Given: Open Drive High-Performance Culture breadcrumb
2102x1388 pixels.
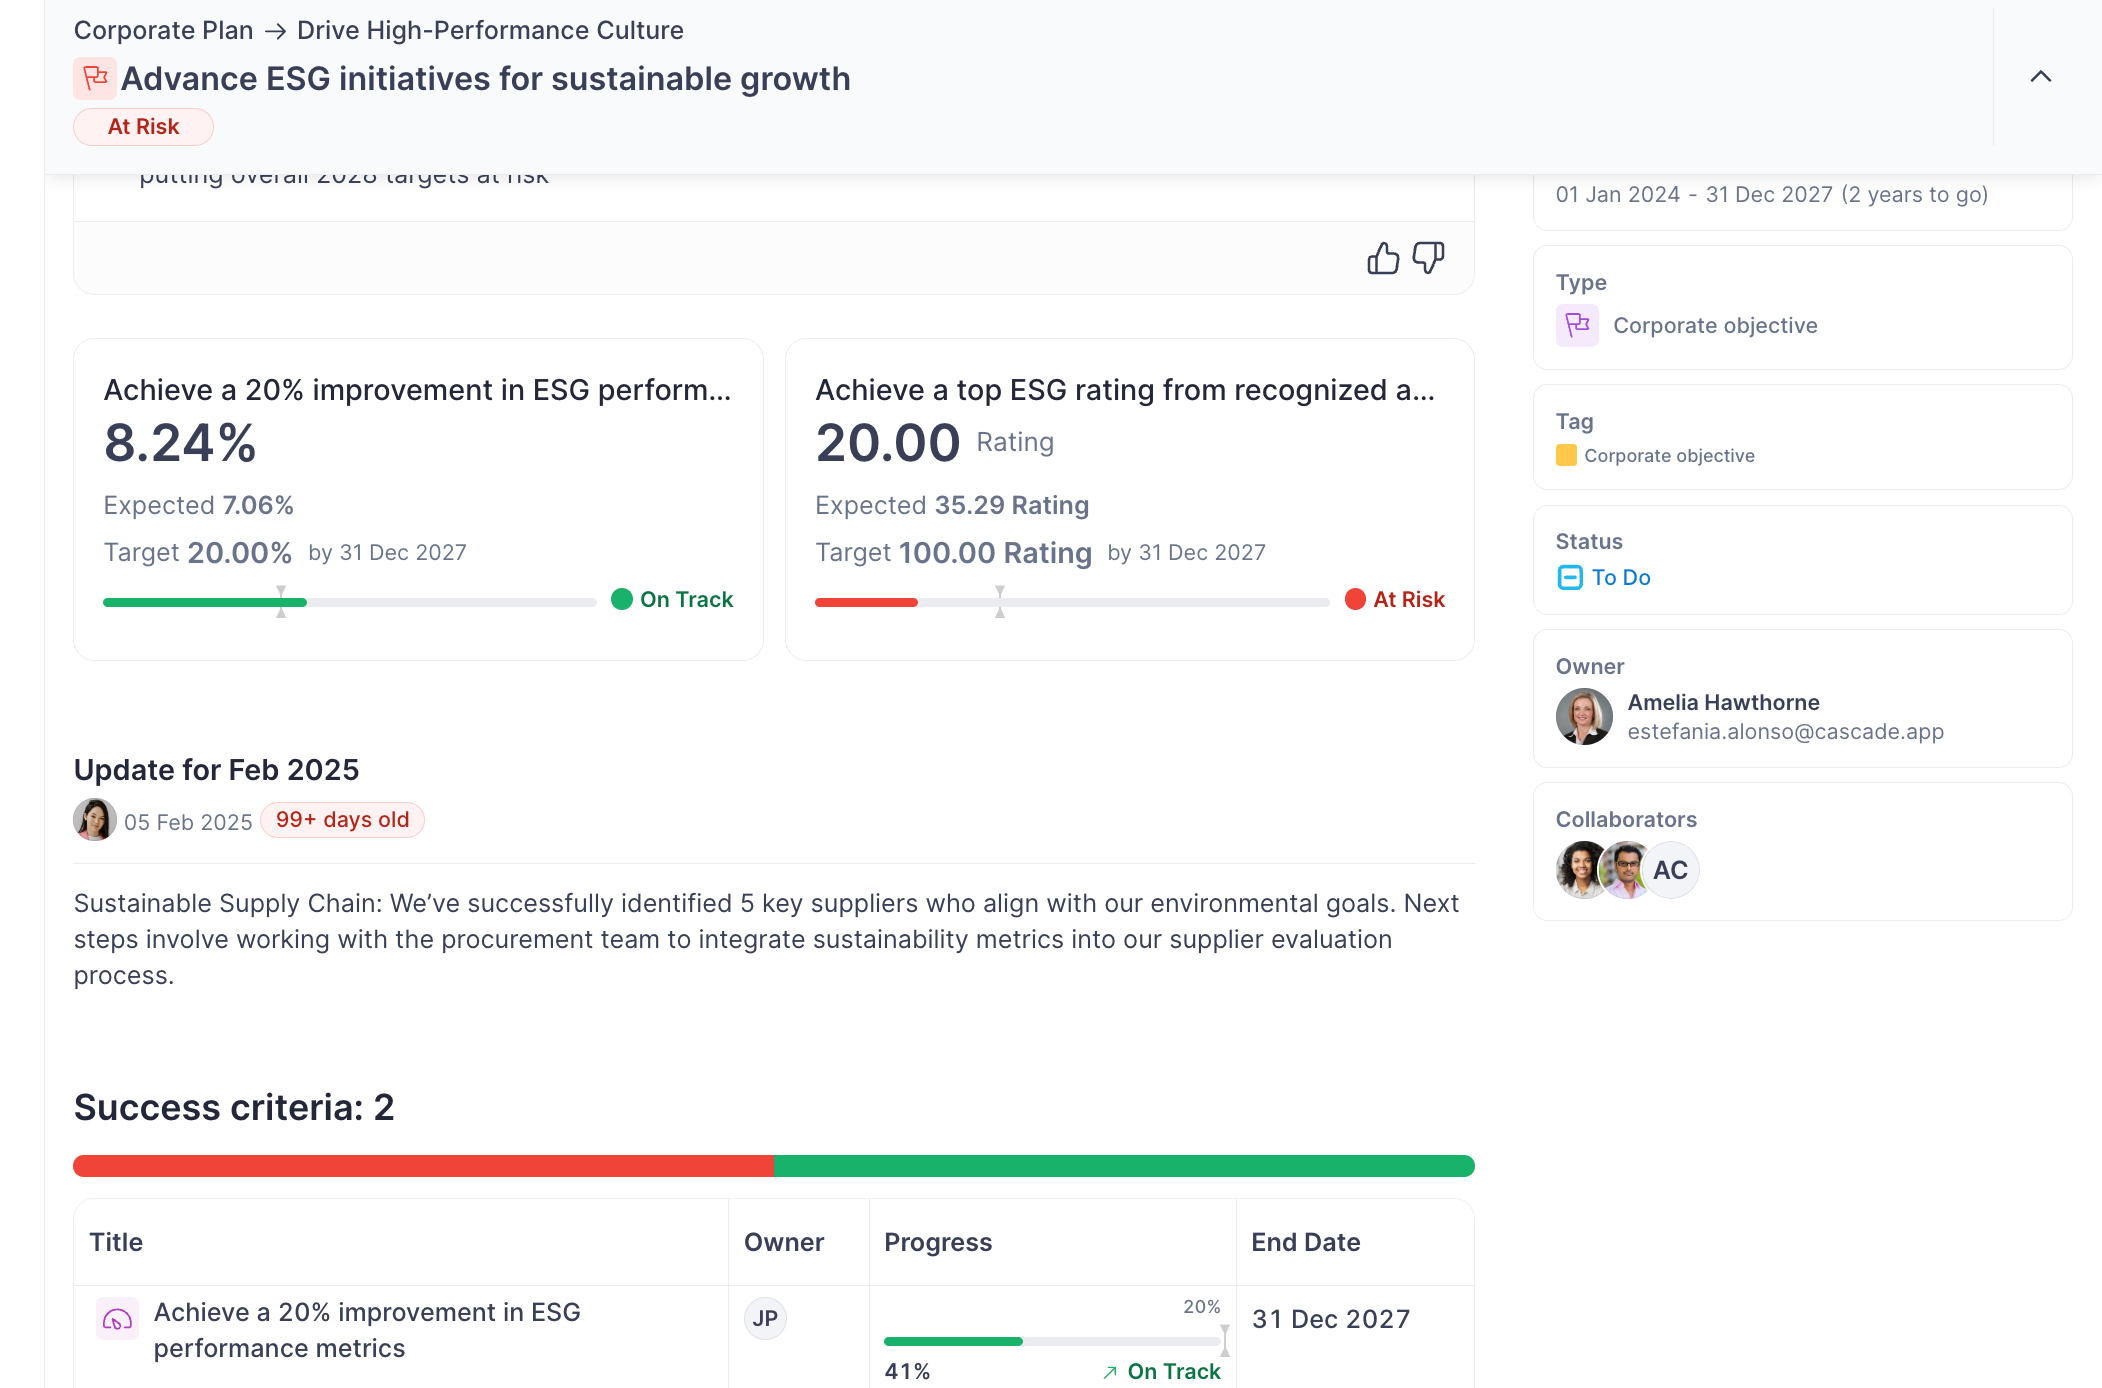Looking at the screenshot, I should coord(490,30).
